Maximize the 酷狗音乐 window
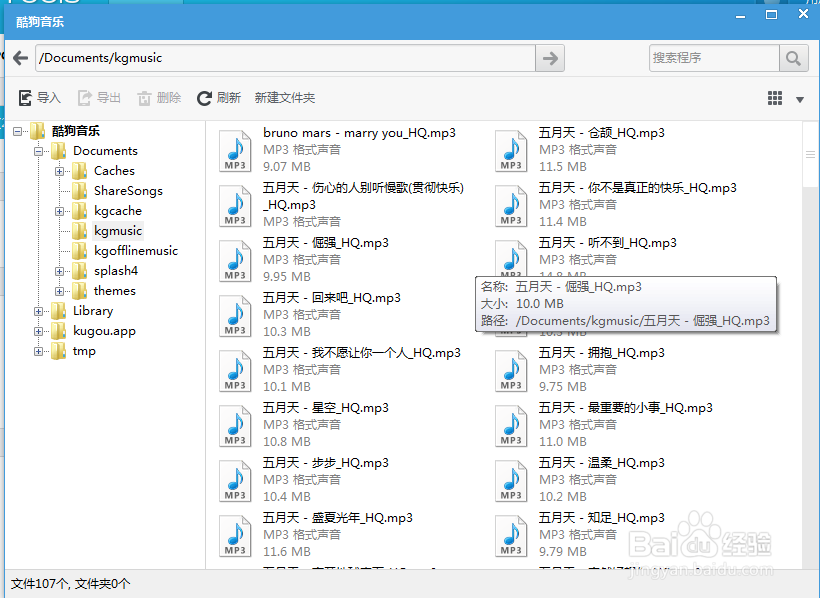This screenshot has height=598, width=820. pyautogui.click(x=771, y=15)
